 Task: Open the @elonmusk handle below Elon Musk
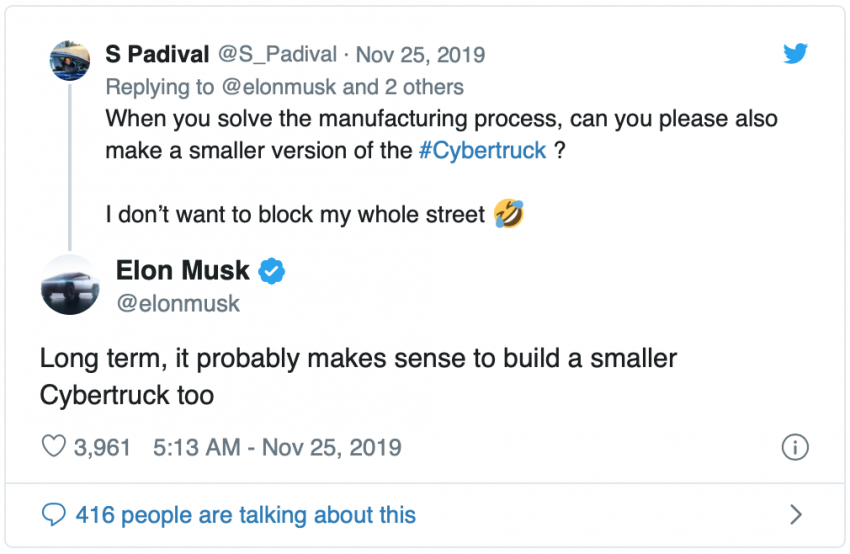(178, 302)
